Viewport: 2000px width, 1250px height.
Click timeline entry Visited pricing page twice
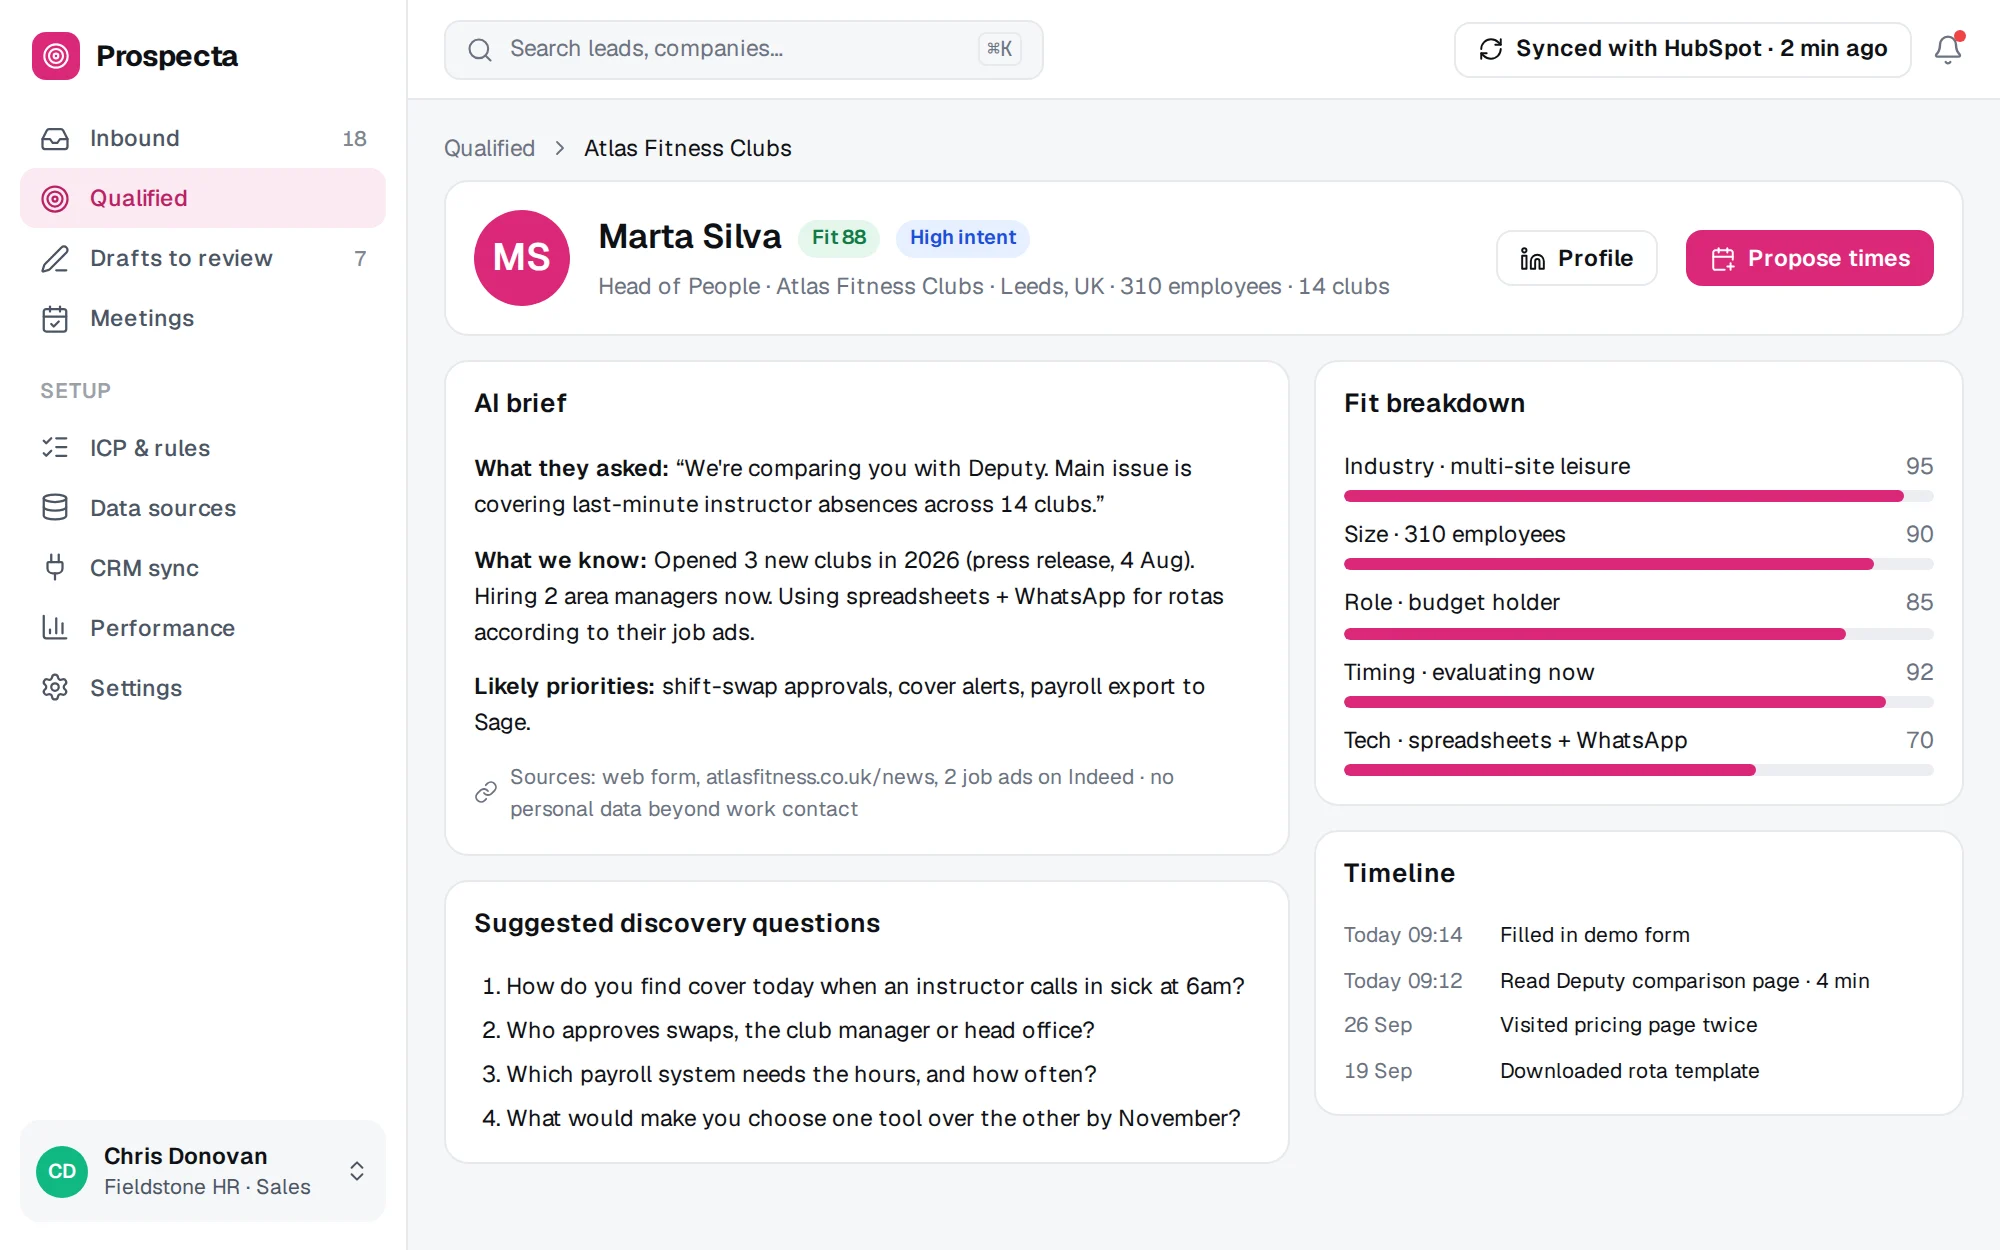point(1628,1025)
